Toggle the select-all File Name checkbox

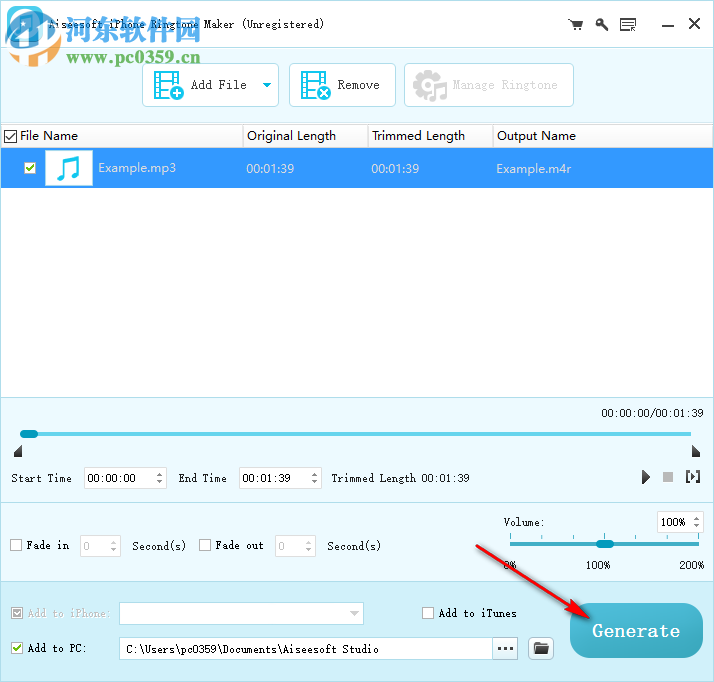pyautogui.click(x=10, y=136)
